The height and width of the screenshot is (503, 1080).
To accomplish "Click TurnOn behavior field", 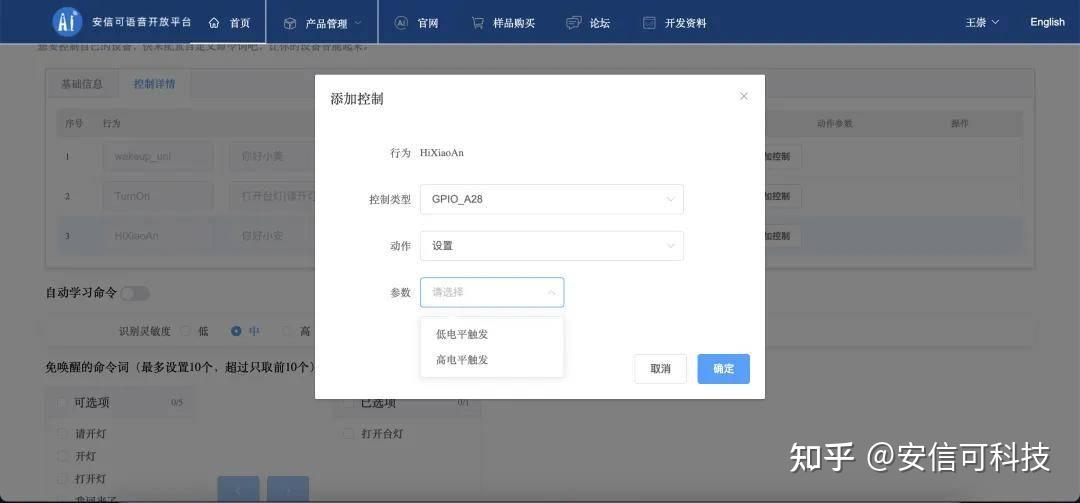I will (158, 196).
